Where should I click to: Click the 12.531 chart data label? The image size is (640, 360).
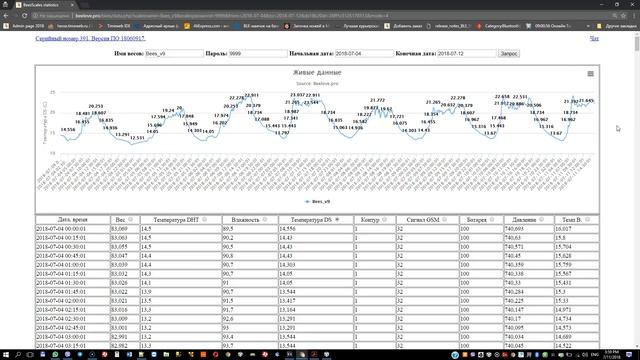tap(137, 138)
